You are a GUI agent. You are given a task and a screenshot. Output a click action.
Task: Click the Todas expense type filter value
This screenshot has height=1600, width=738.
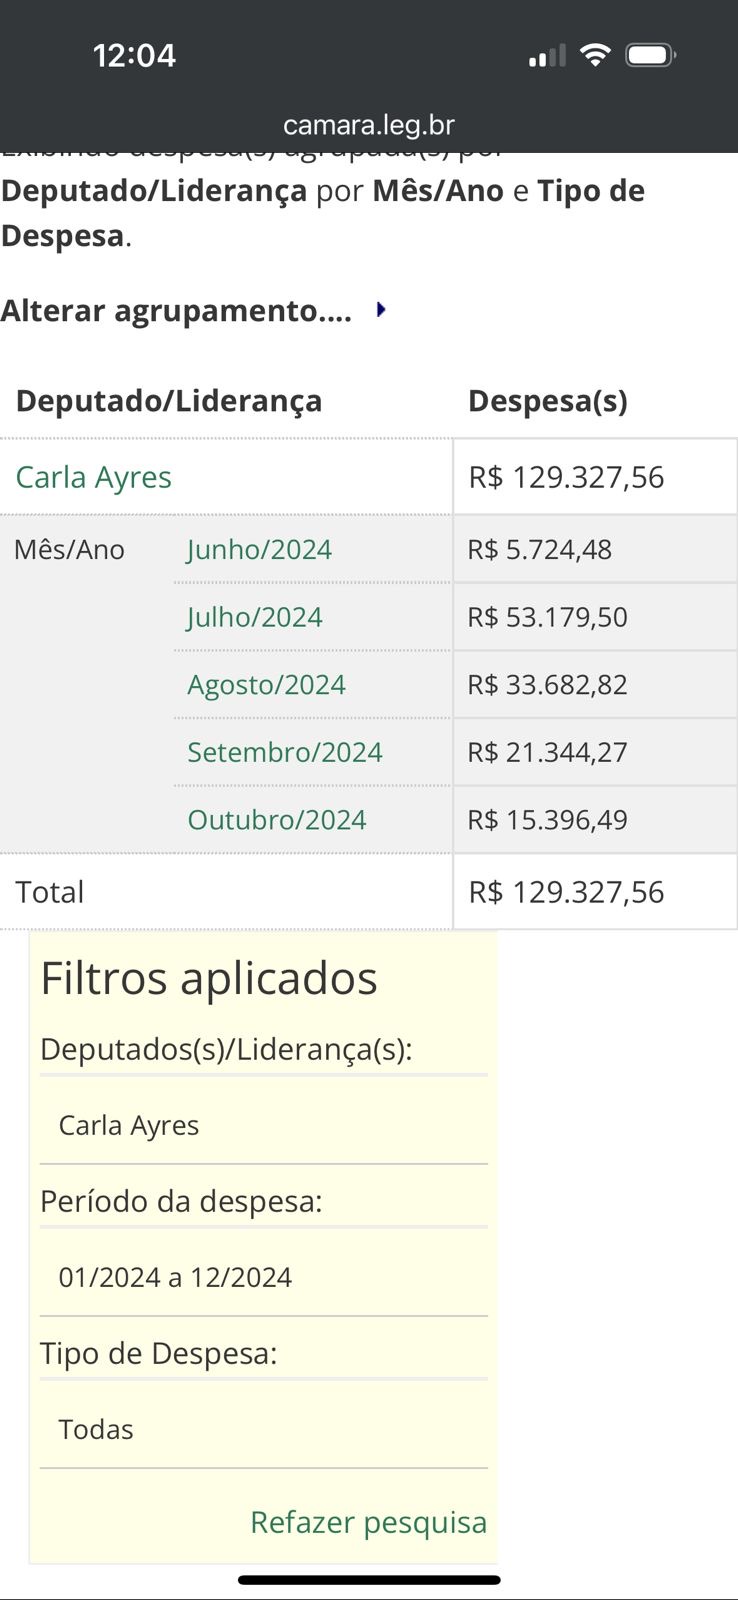[96, 1429]
